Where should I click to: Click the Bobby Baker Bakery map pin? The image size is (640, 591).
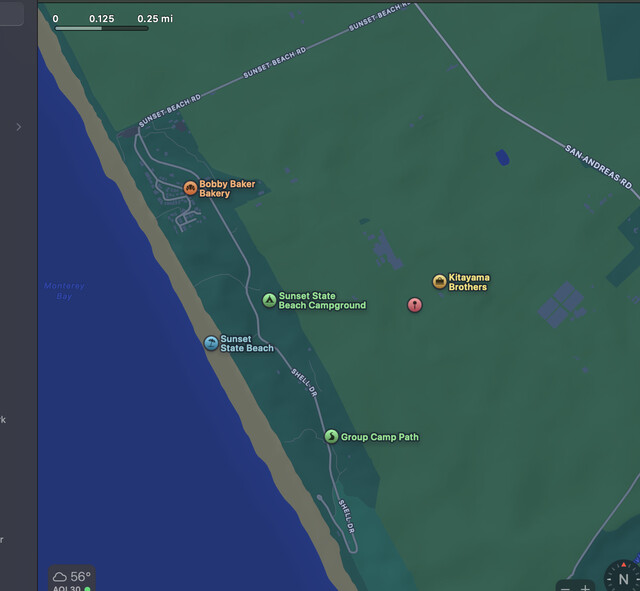click(x=190, y=188)
